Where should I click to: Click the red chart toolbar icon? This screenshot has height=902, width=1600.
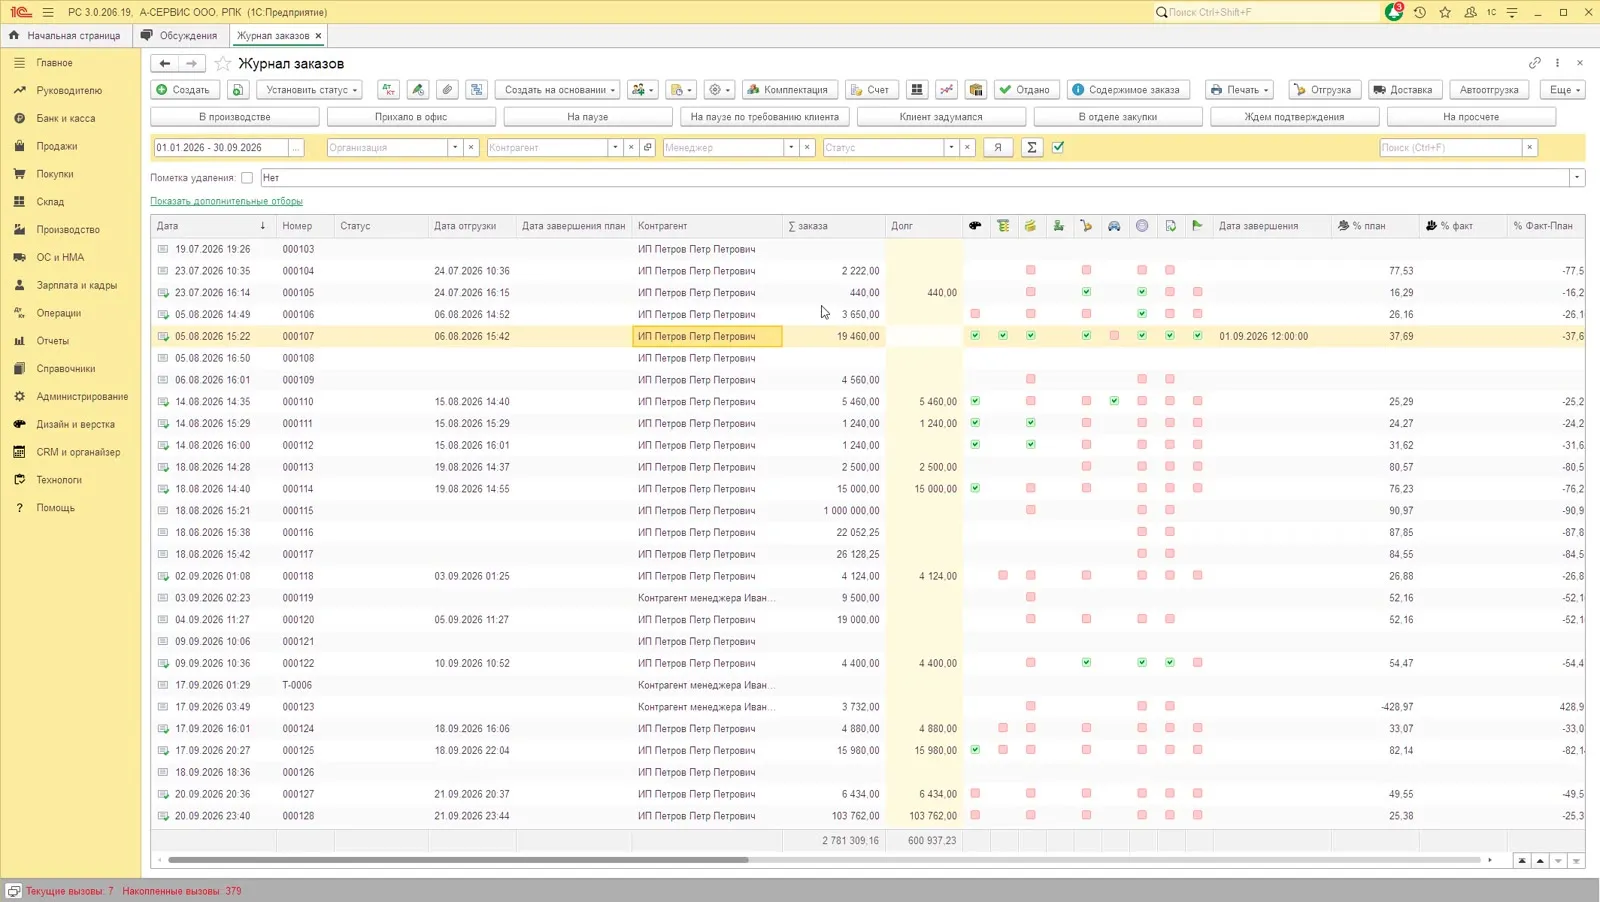click(x=946, y=90)
